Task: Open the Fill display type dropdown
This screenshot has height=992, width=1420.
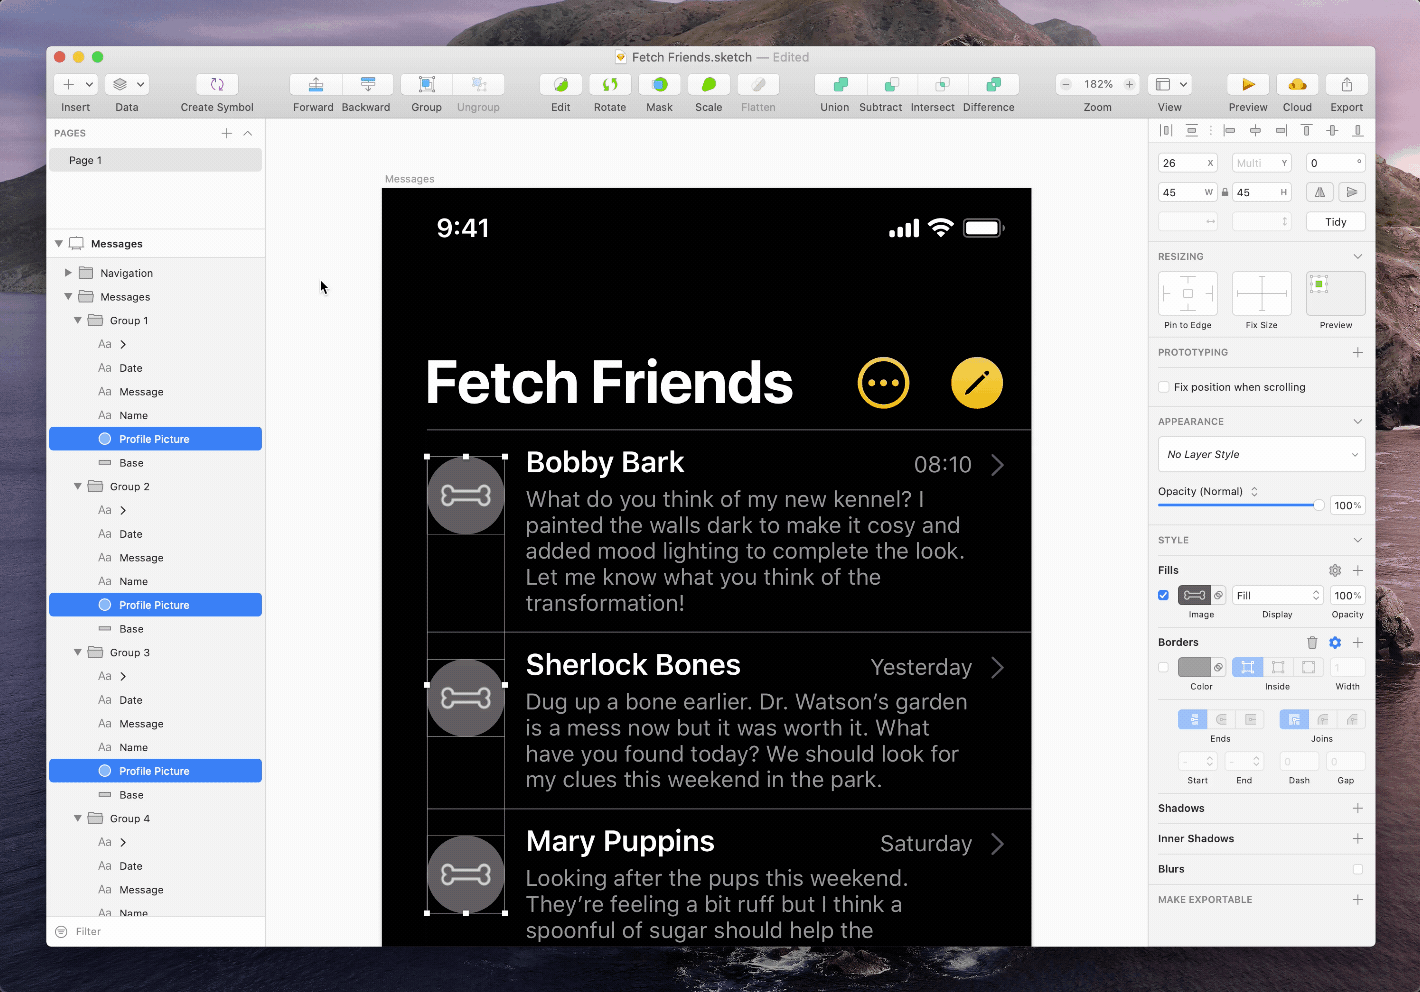Action: [x=1278, y=595]
